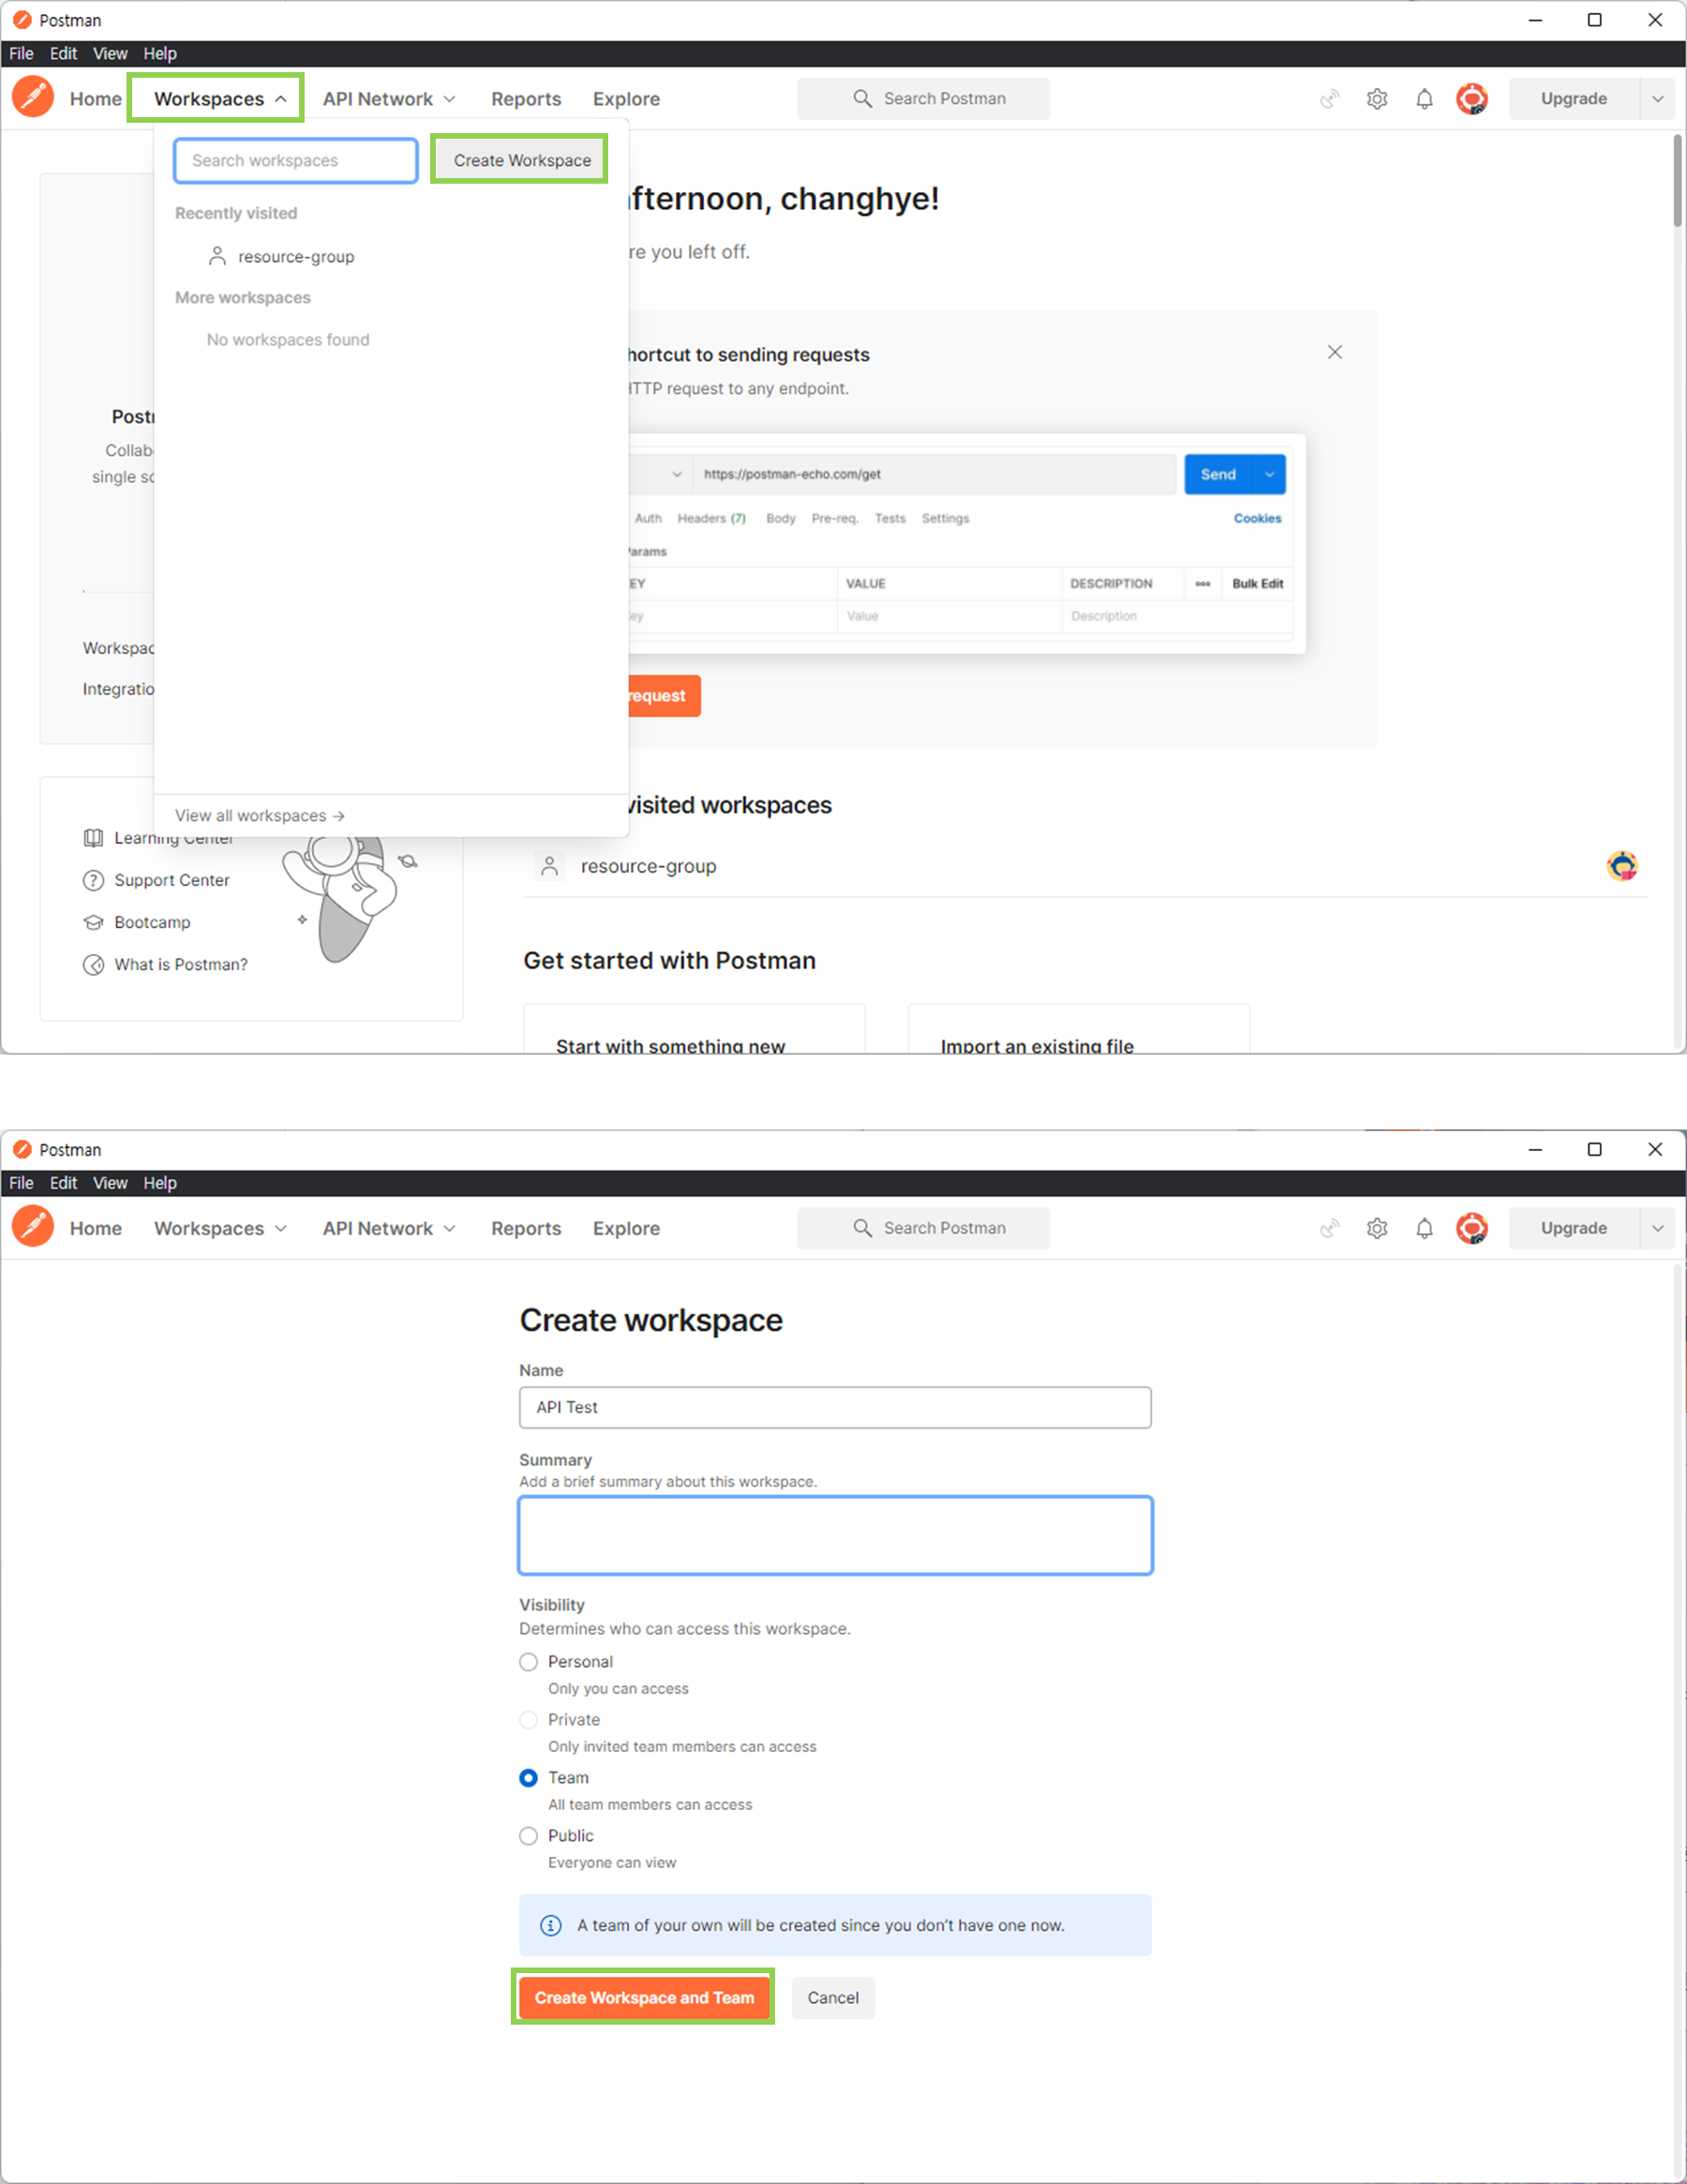Click the search magnifier icon in bottom window
The height and width of the screenshot is (2184, 1687).
pyautogui.click(x=862, y=1227)
